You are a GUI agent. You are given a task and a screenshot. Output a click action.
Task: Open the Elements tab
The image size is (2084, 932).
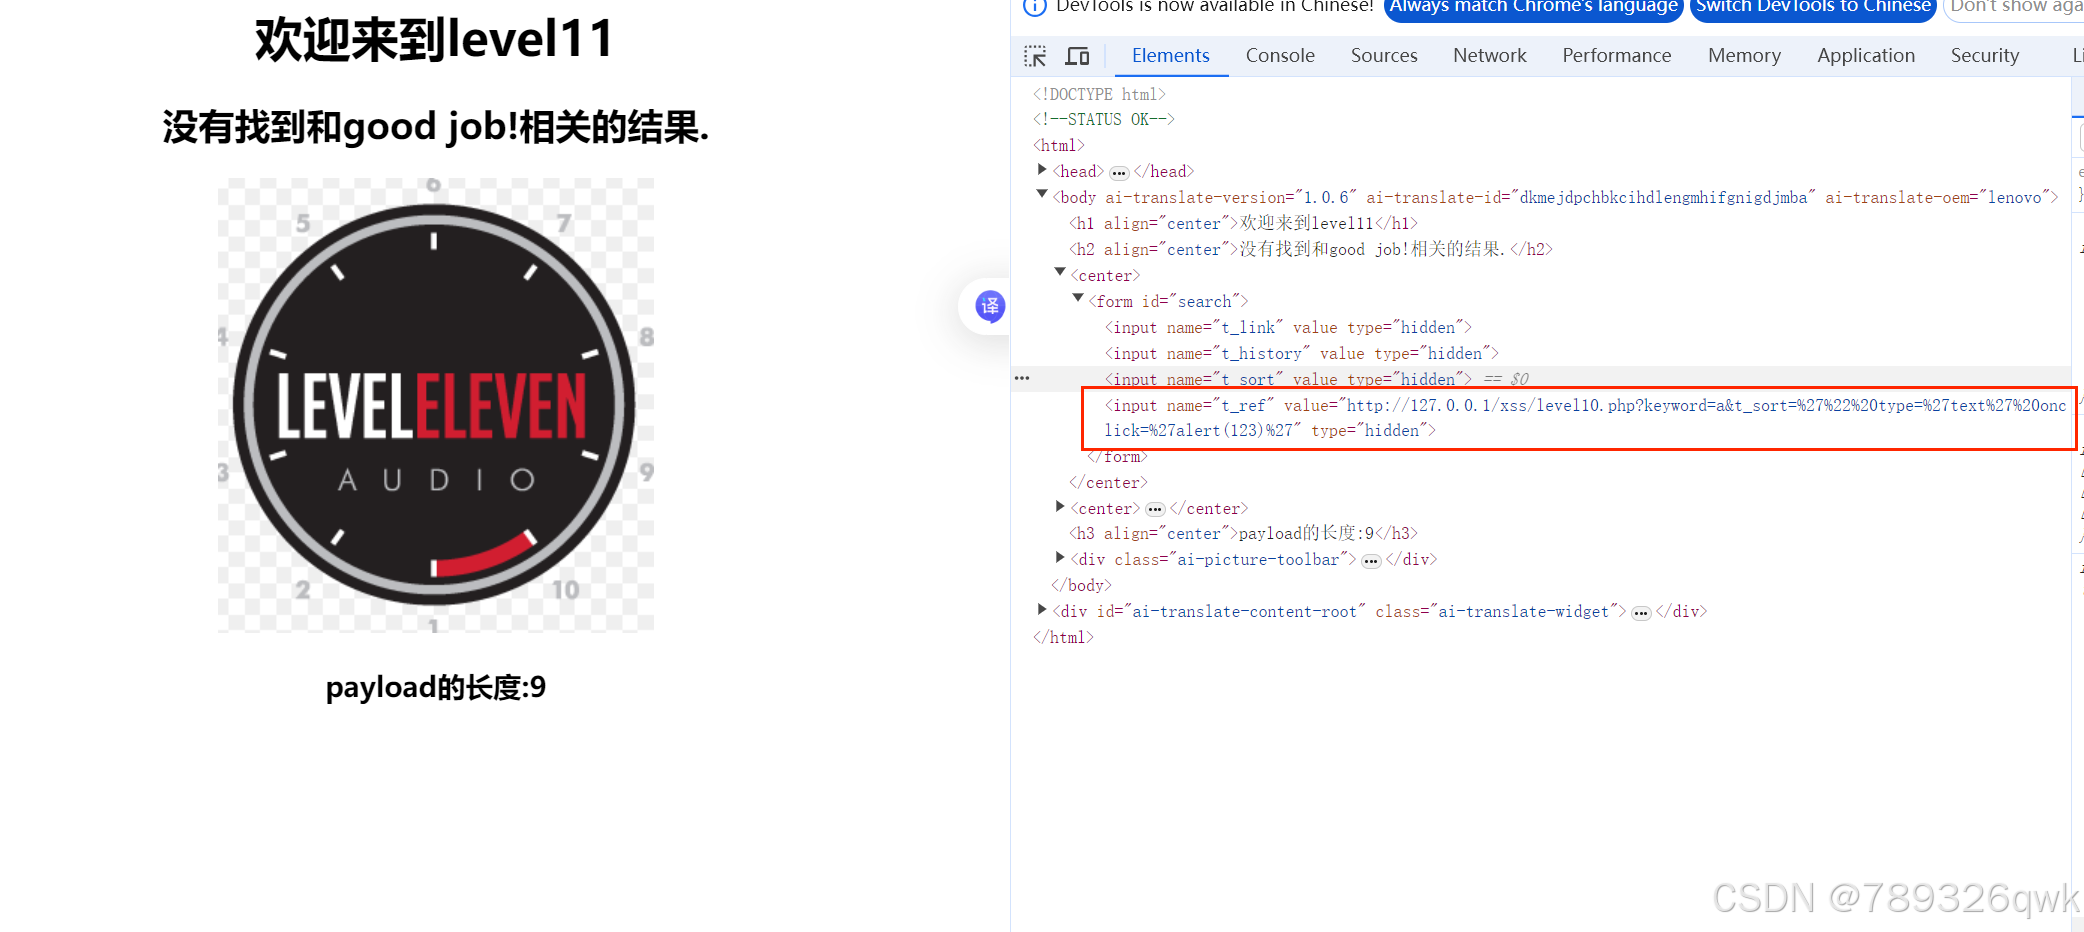pyautogui.click(x=1170, y=56)
